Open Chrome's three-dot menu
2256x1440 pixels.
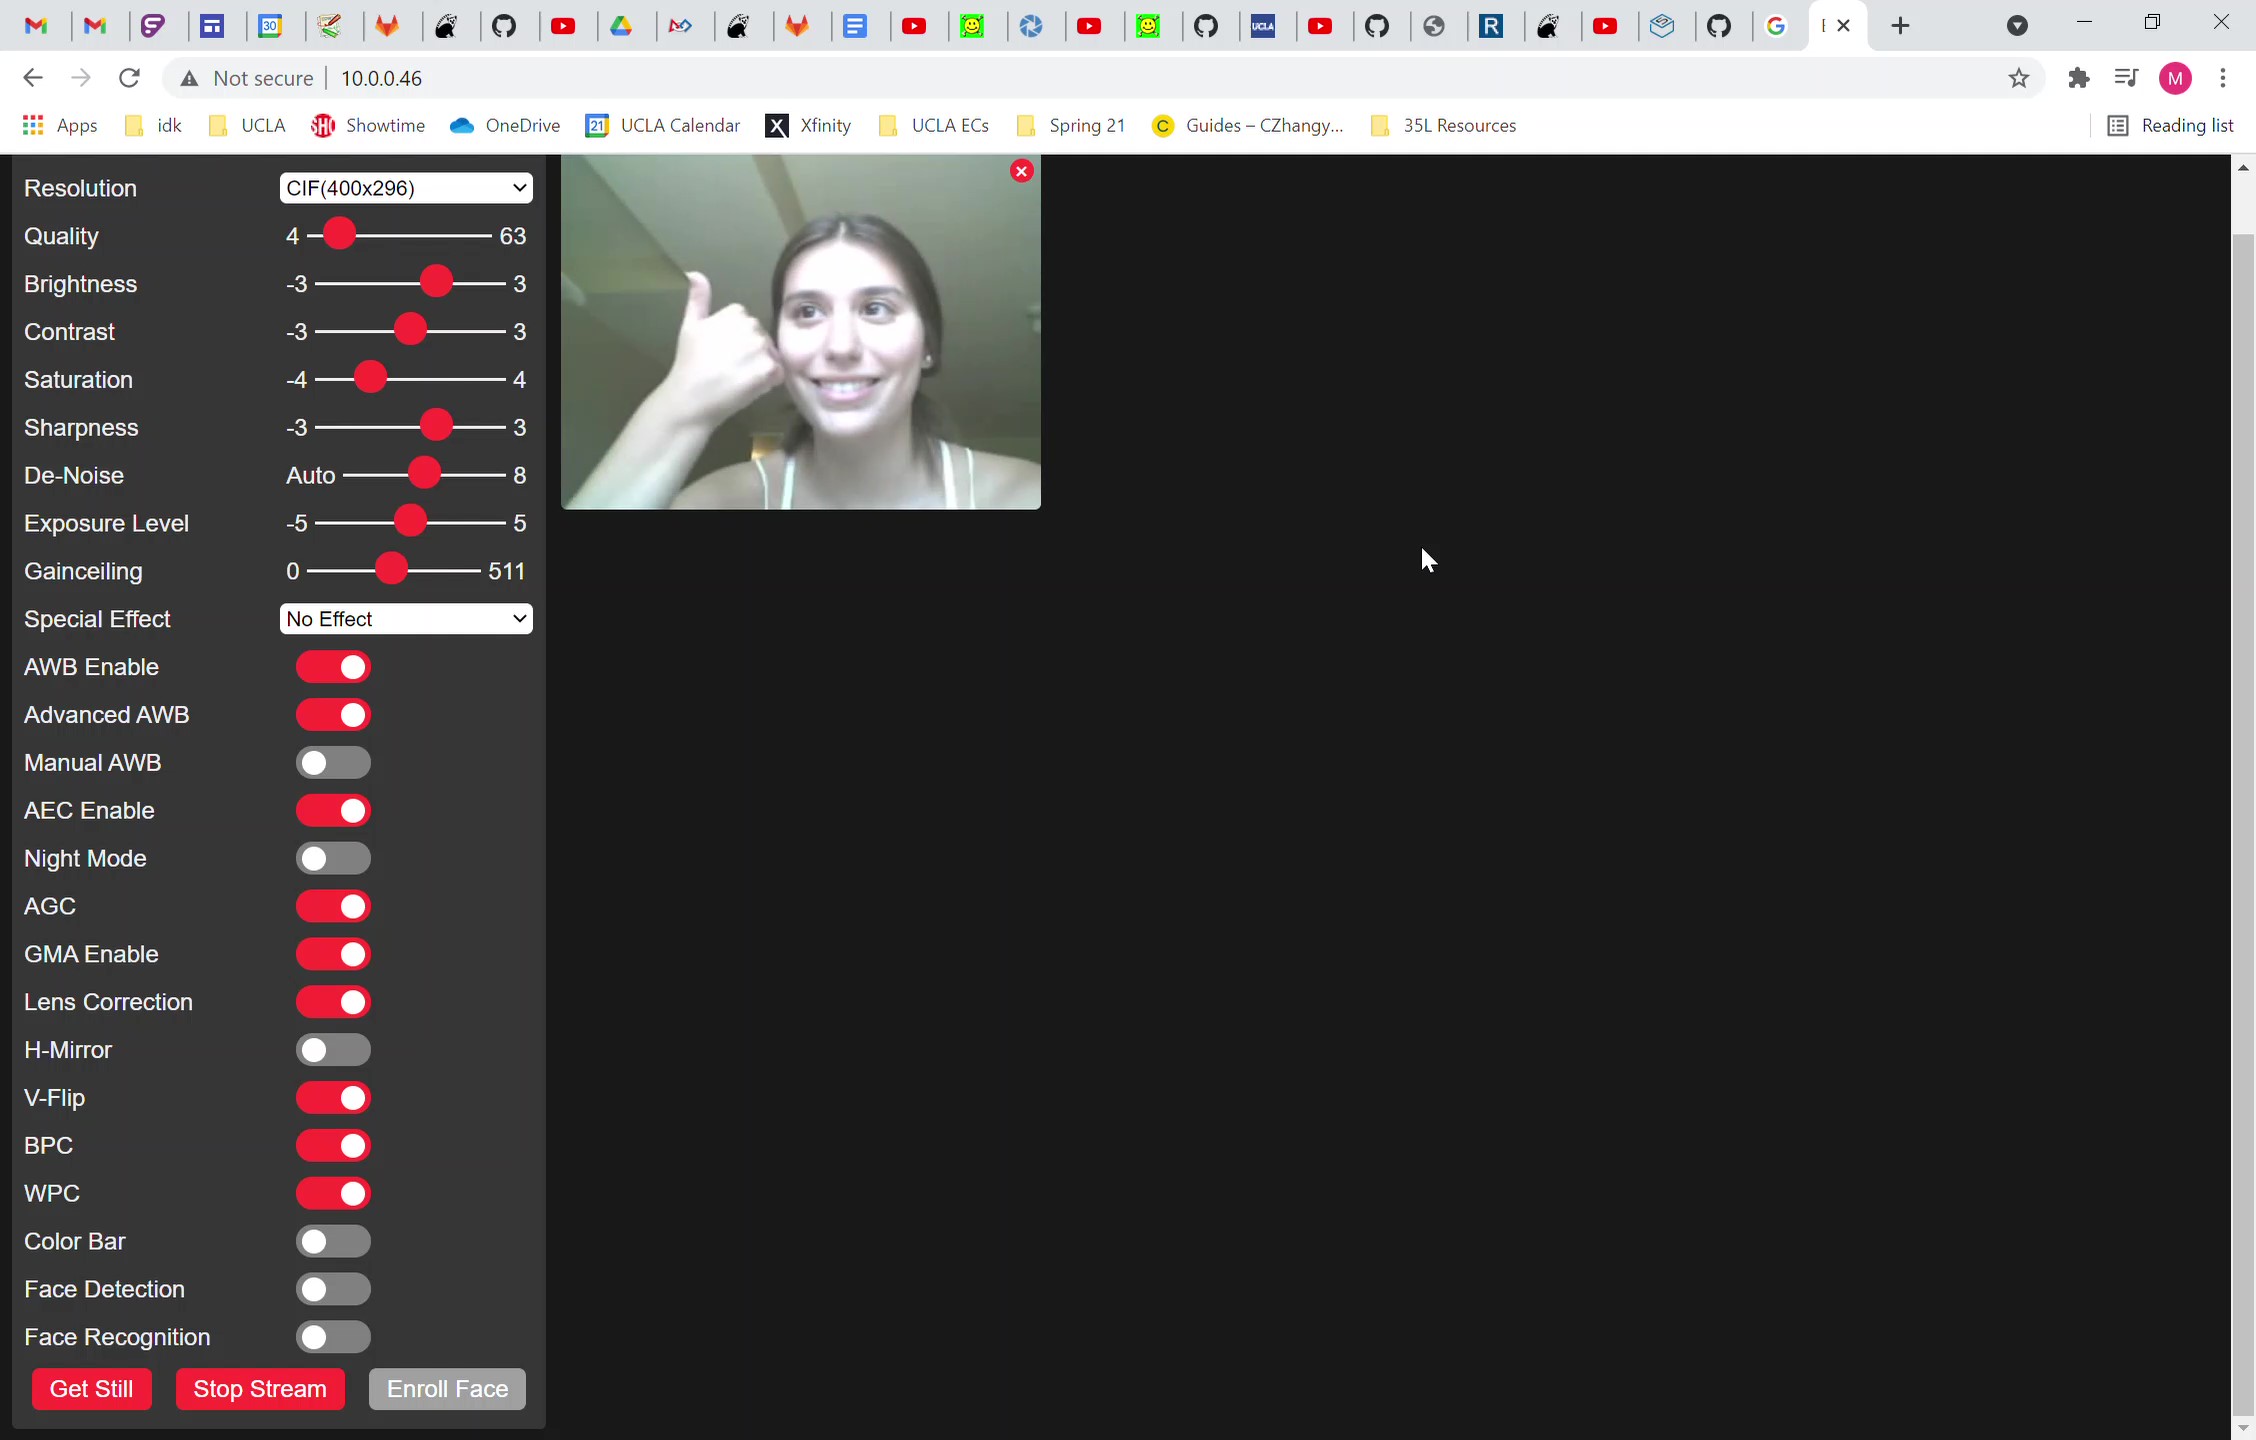tap(2224, 77)
